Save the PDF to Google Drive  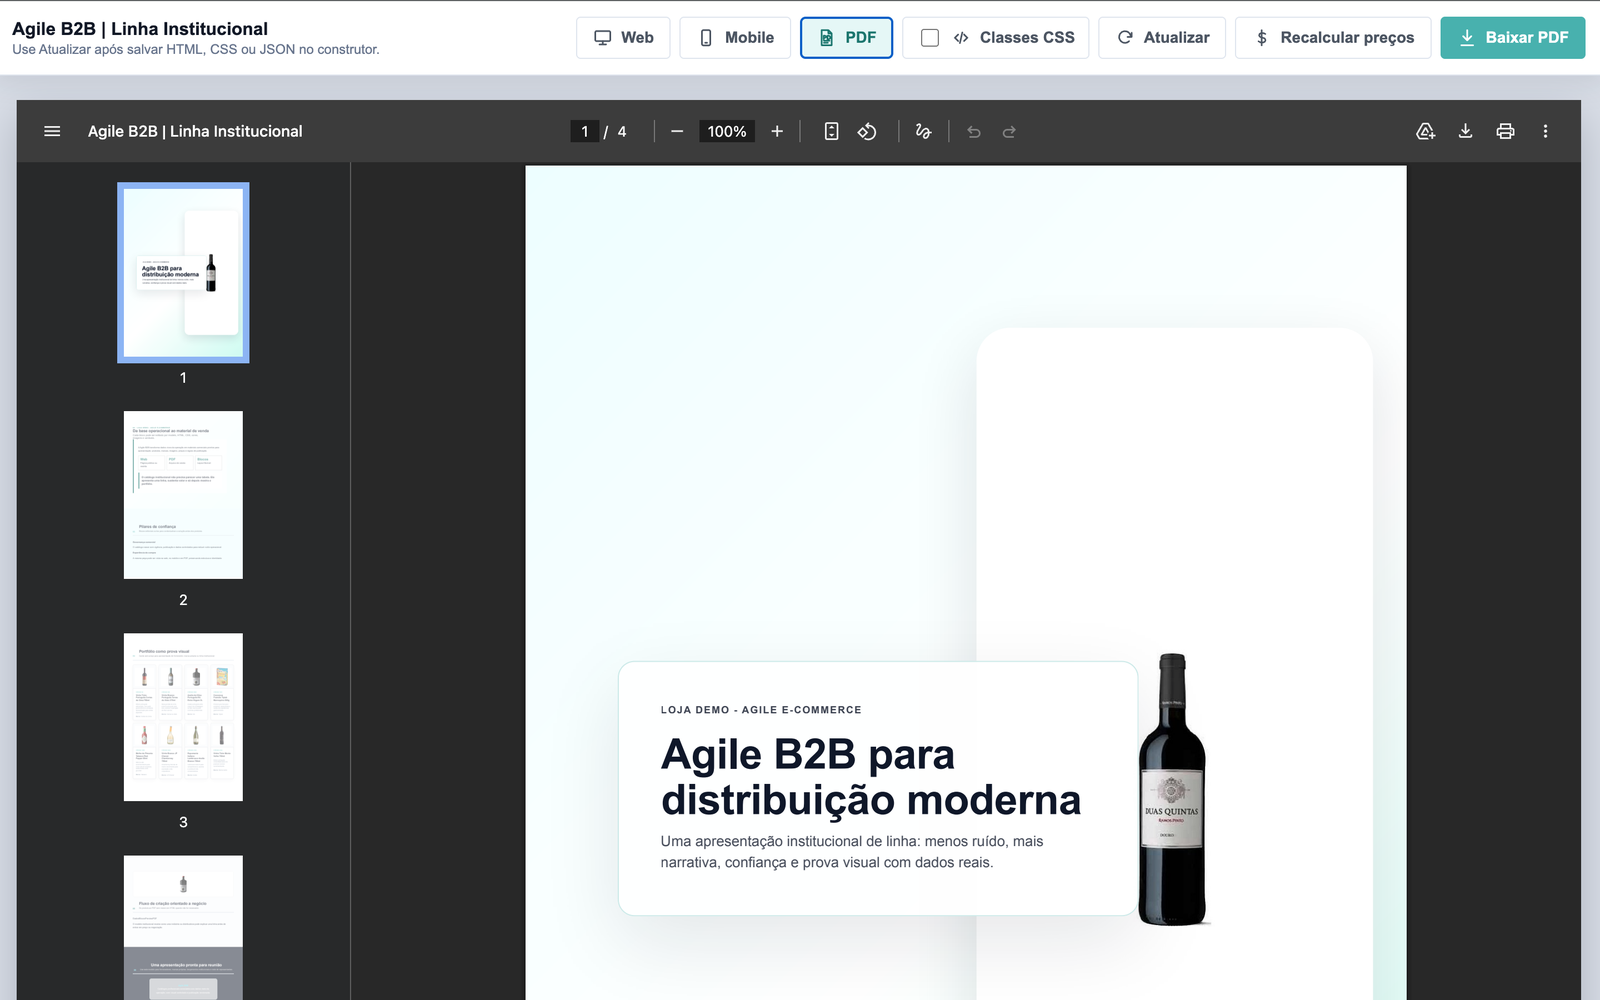point(1426,131)
